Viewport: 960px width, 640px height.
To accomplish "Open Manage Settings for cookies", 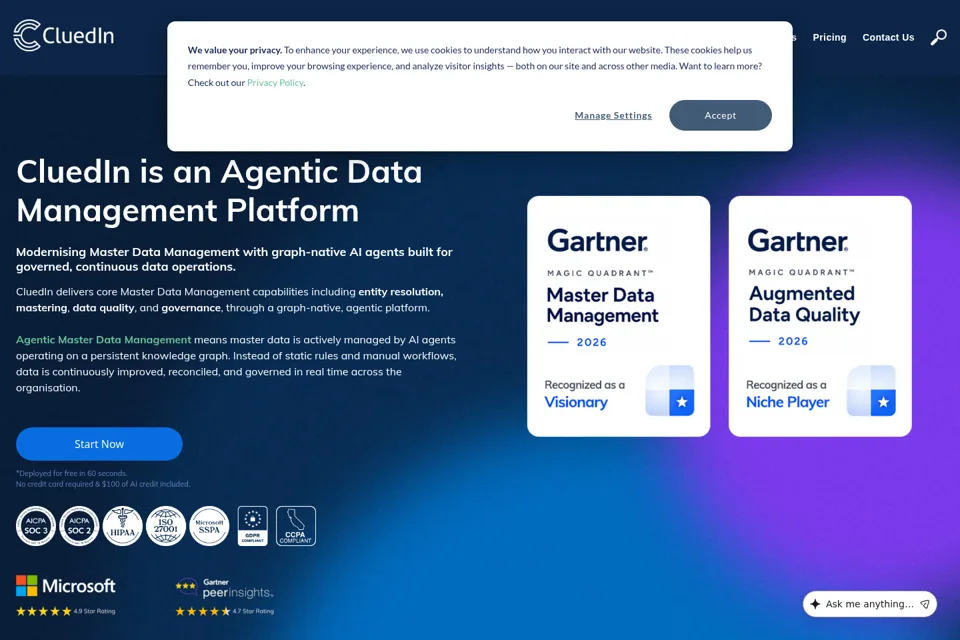I will tap(613, 115).
